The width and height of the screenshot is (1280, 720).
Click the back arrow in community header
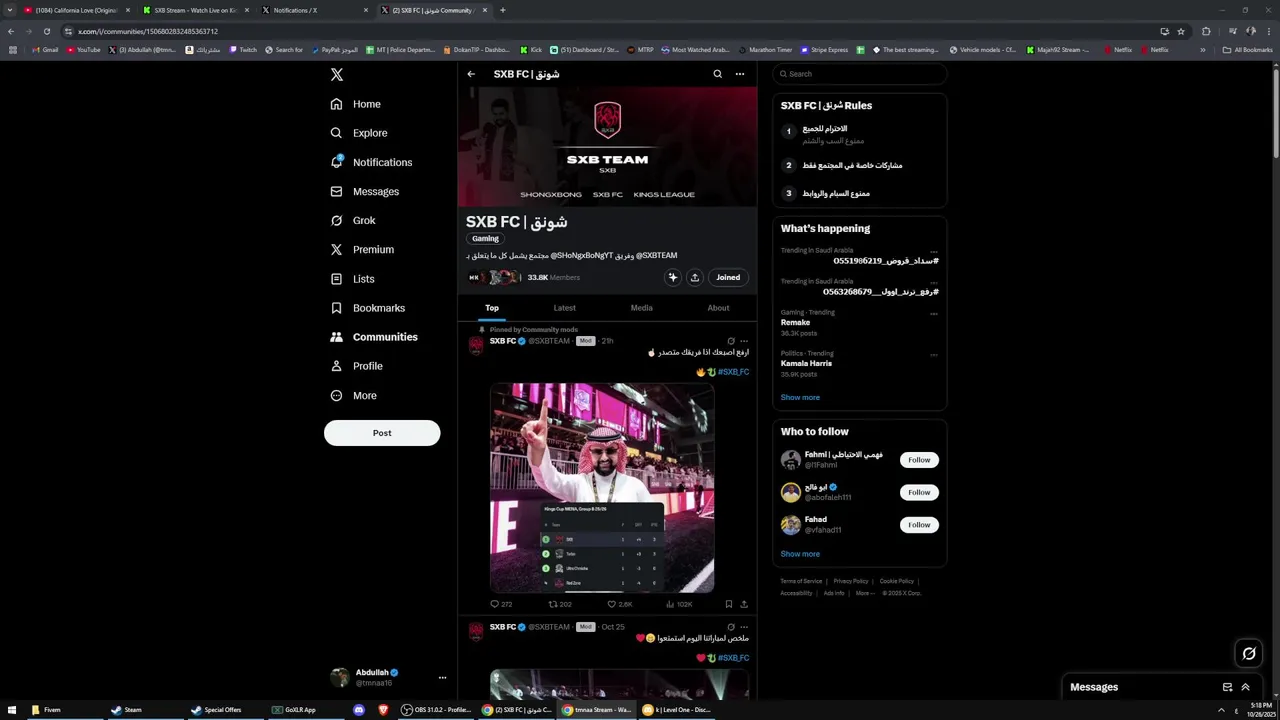click(471, 74)
